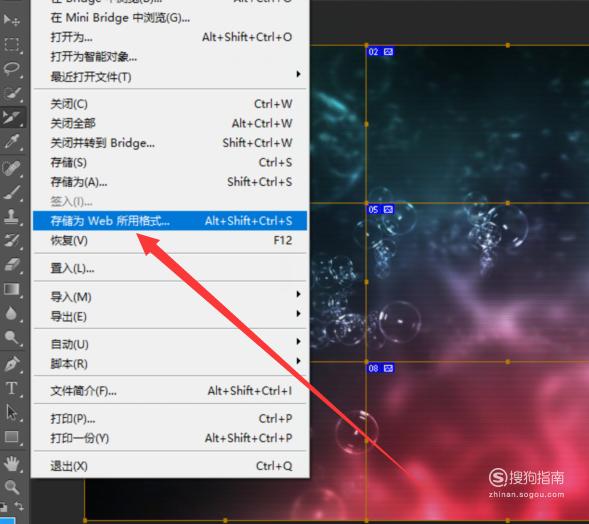
Task: Choose 关闭并转到 Bridge... entry
Action: (x=170, y=143)
